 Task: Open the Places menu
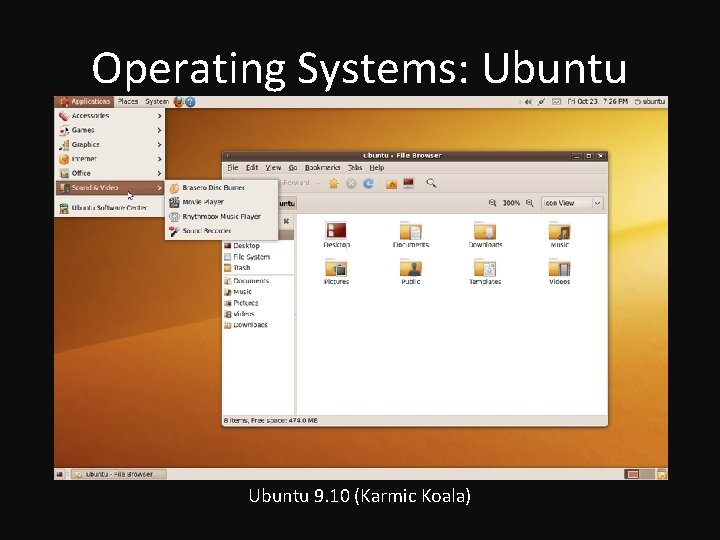(128, 101)
